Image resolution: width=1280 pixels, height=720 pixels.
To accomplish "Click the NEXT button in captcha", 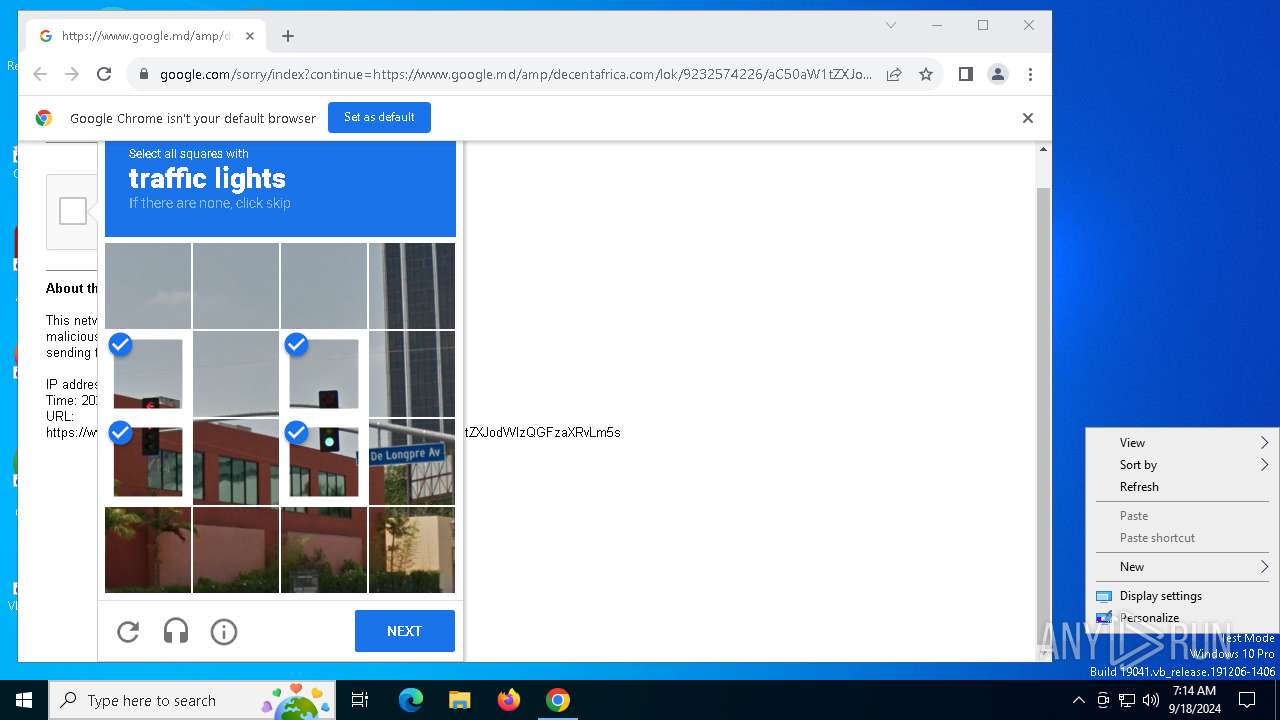I will (405, 631).
